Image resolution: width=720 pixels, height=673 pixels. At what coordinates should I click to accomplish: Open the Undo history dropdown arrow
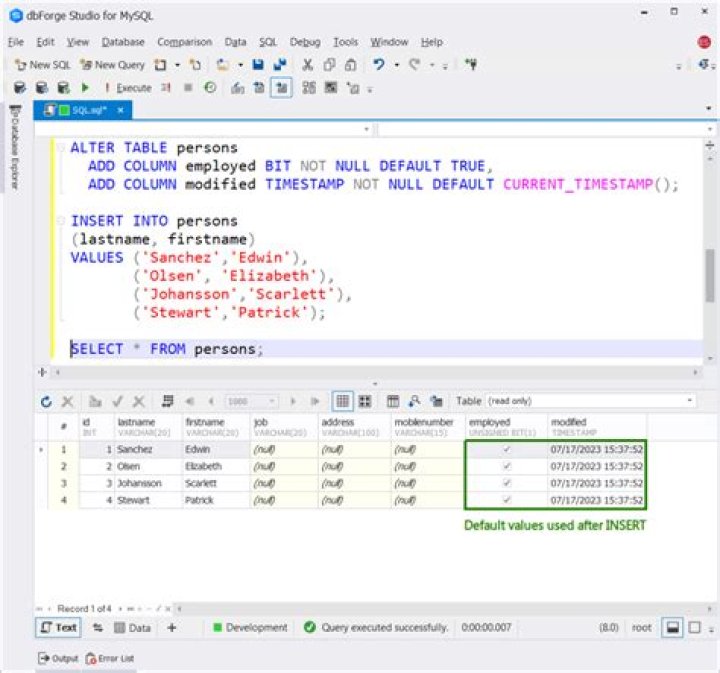pos(397,65)
